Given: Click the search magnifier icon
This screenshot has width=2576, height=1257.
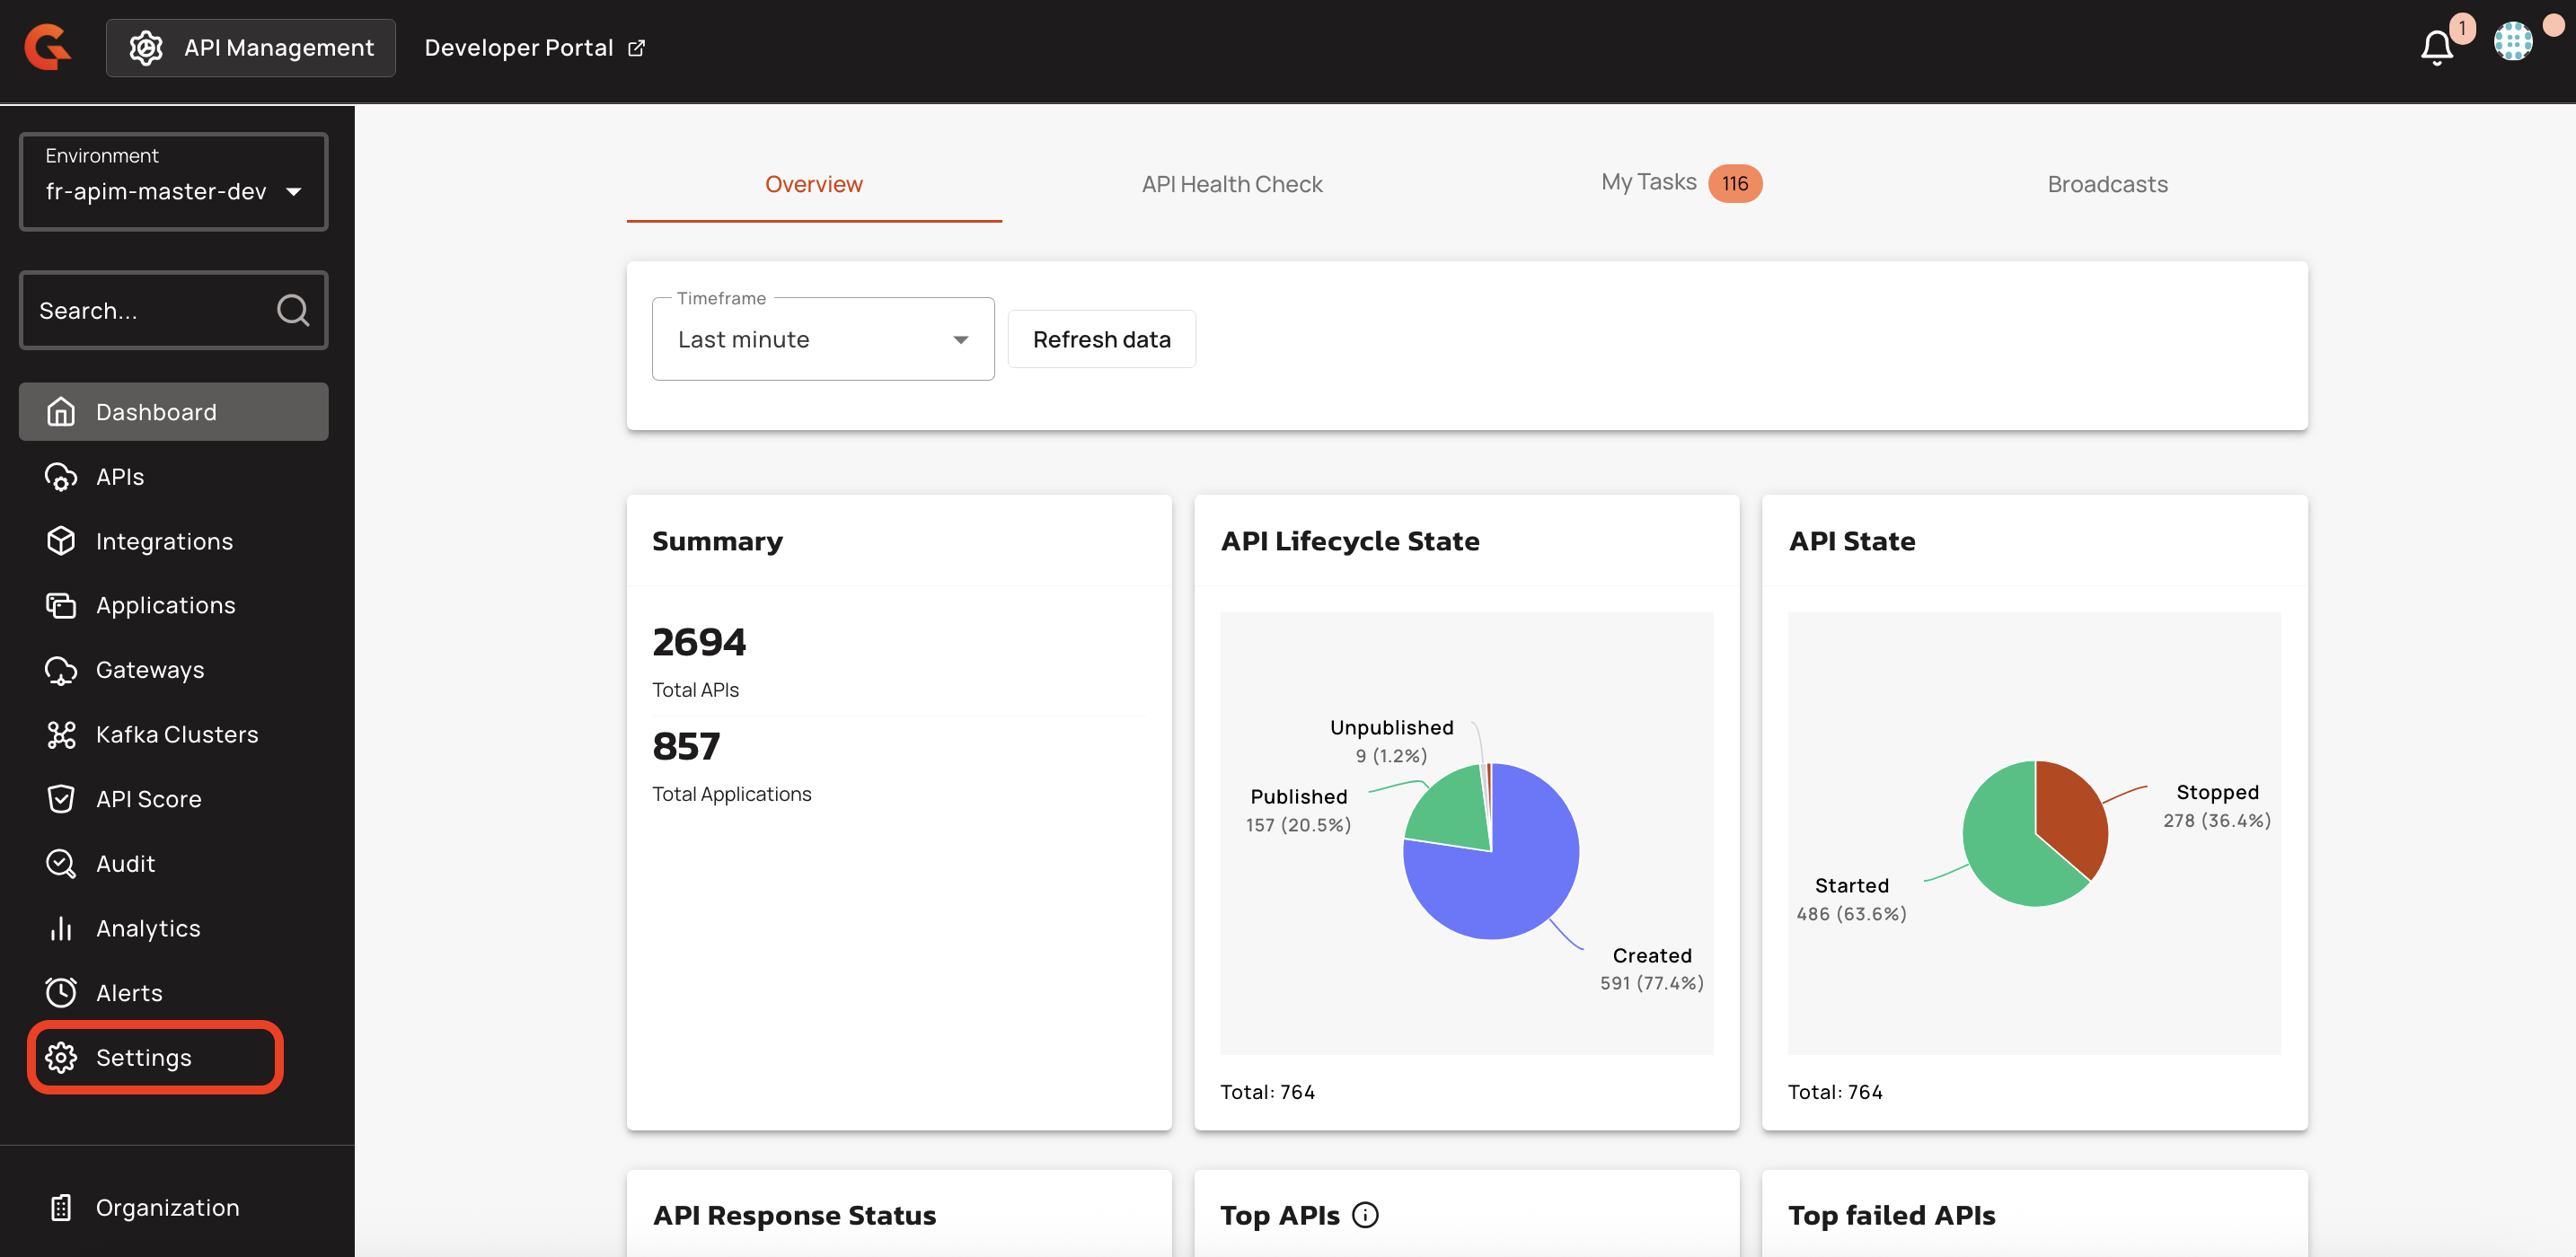Looking at the screenshot, I should pos(292,311).
